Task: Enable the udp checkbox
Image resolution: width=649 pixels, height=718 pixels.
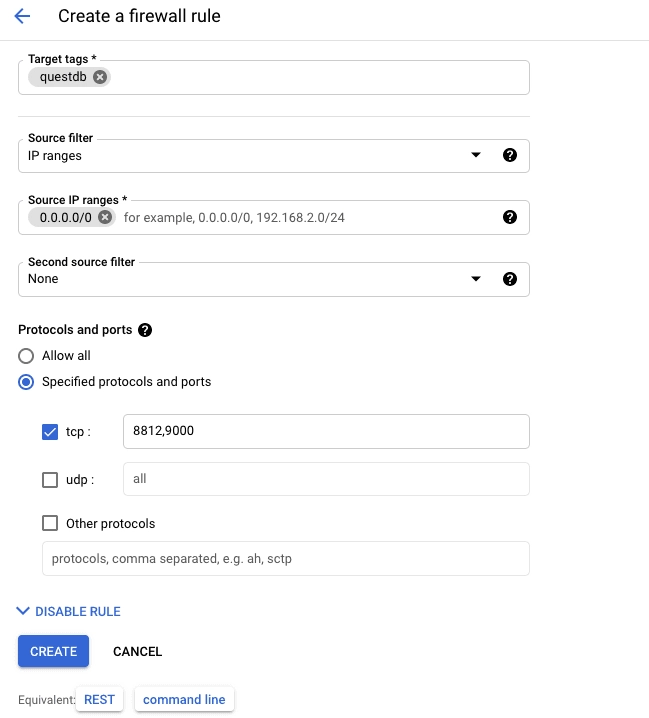Action: [50, 480]
